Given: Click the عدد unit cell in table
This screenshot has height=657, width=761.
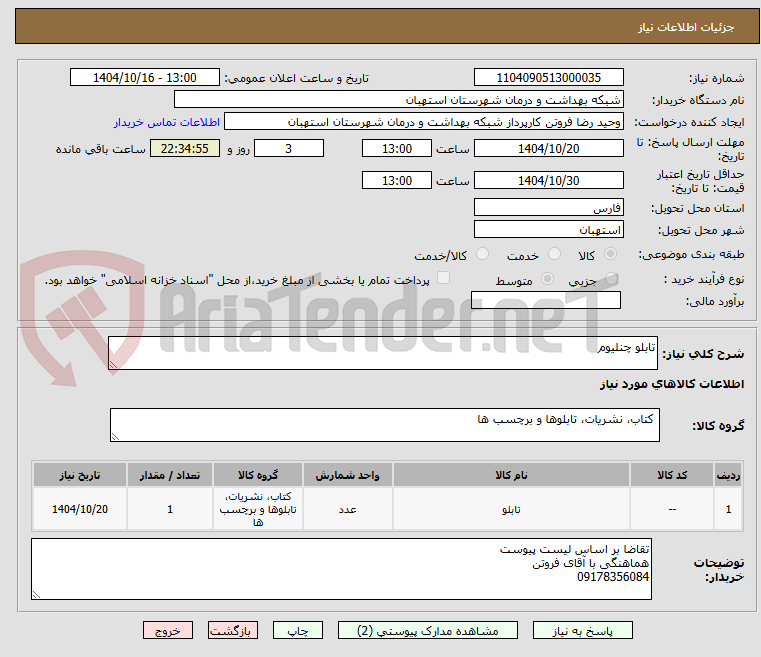Looking at the screenshot, I should [347, 509].
